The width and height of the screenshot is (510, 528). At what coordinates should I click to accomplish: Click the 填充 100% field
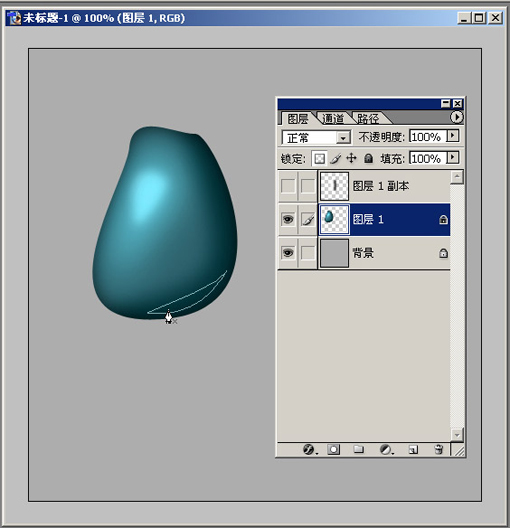point(428,158)
